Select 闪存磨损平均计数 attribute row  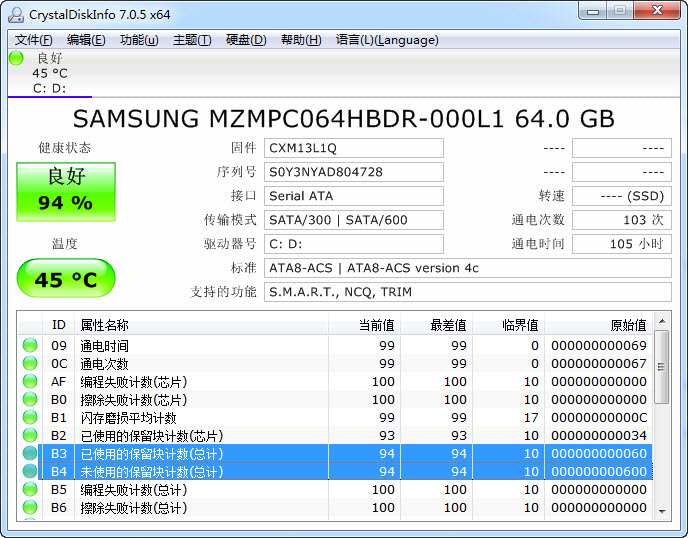(x=335, y=417)
